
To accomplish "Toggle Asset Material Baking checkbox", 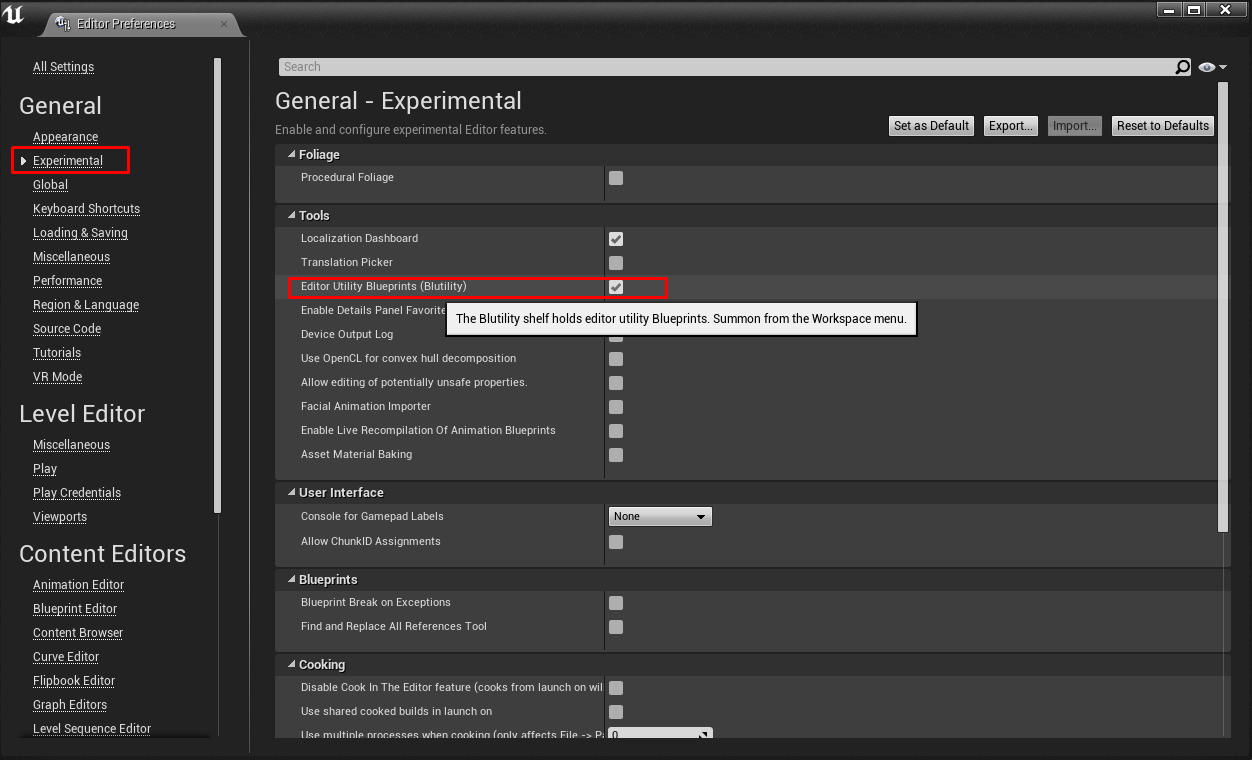I will click(x=616, y=455).
